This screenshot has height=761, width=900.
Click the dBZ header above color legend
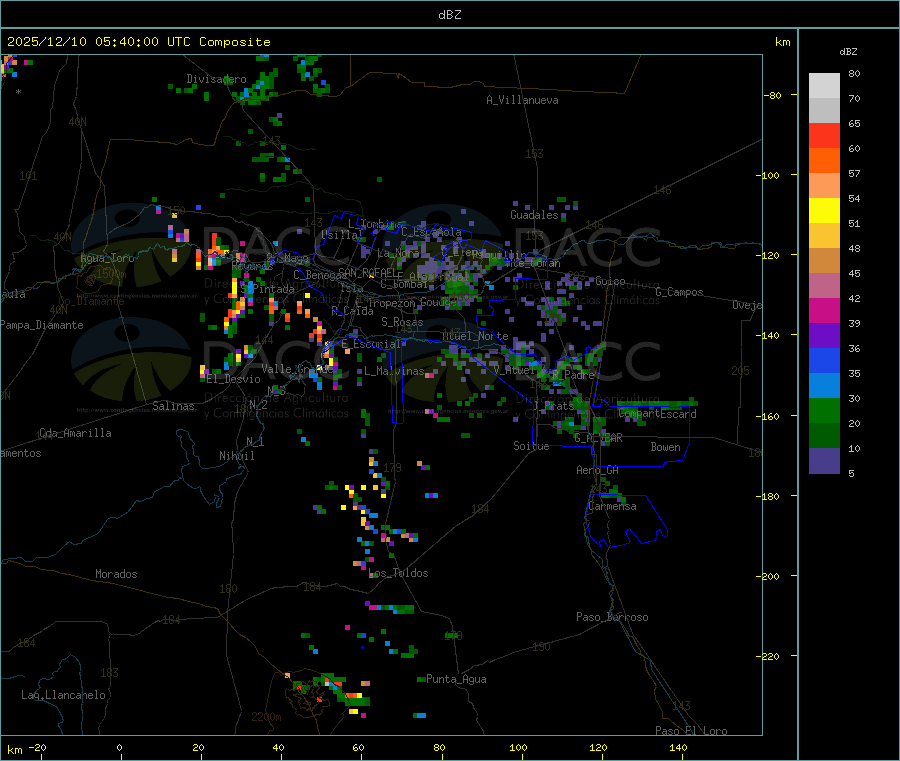click(x=848, y=52)
